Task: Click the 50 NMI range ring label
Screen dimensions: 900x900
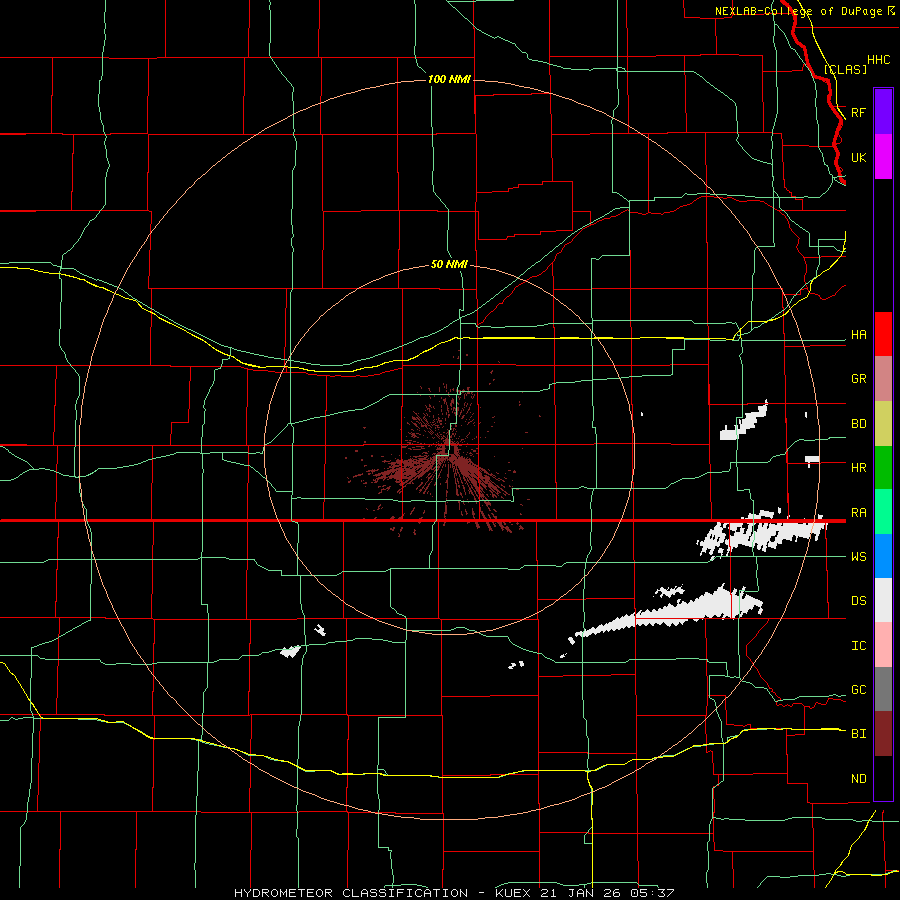Action: coord(449,264)
